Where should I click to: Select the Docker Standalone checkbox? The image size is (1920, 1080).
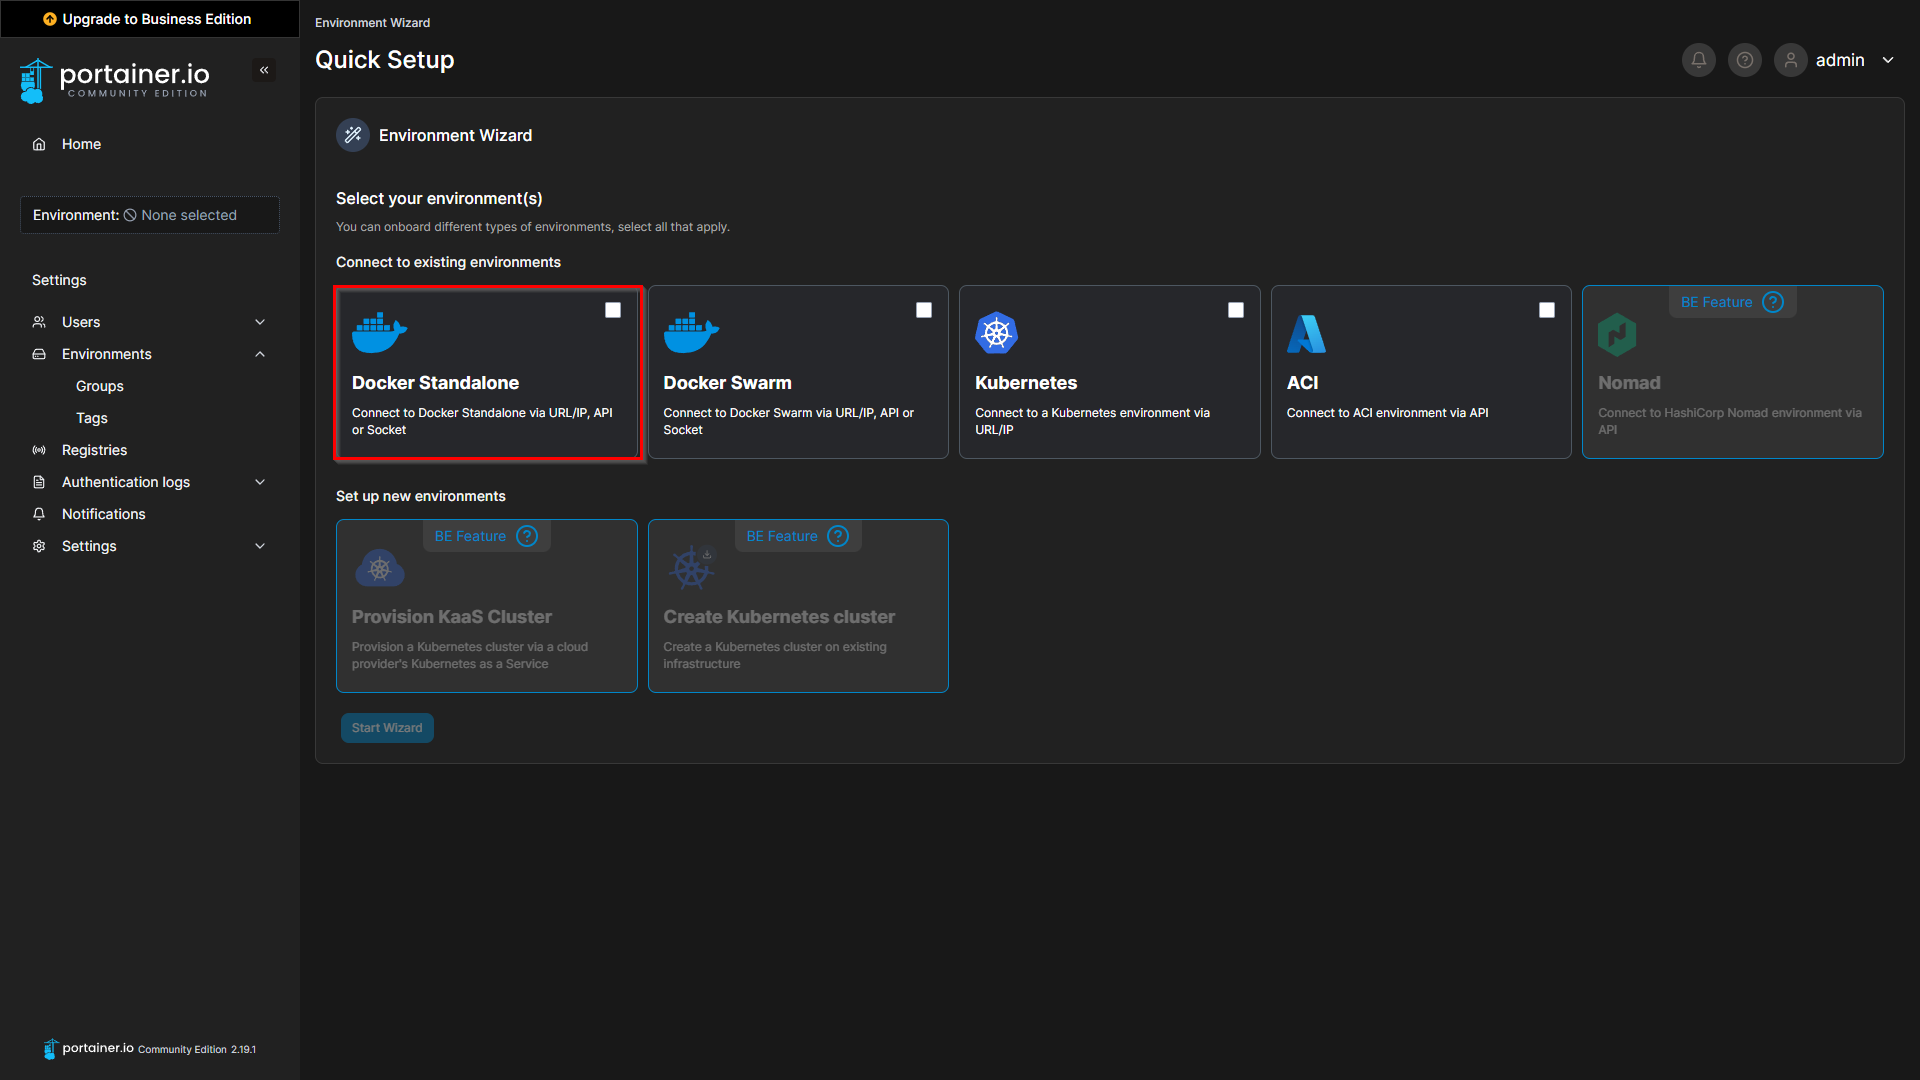click(613, 310)
